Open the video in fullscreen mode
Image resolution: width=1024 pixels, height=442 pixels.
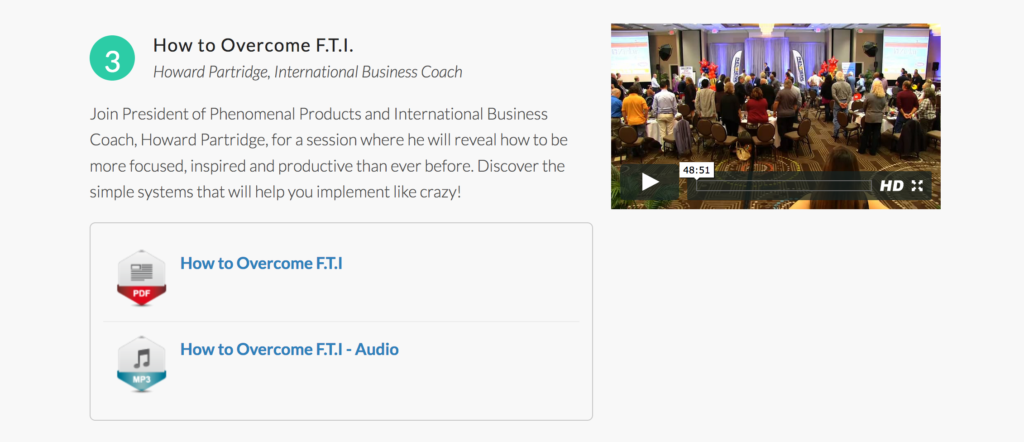(917, 186)
